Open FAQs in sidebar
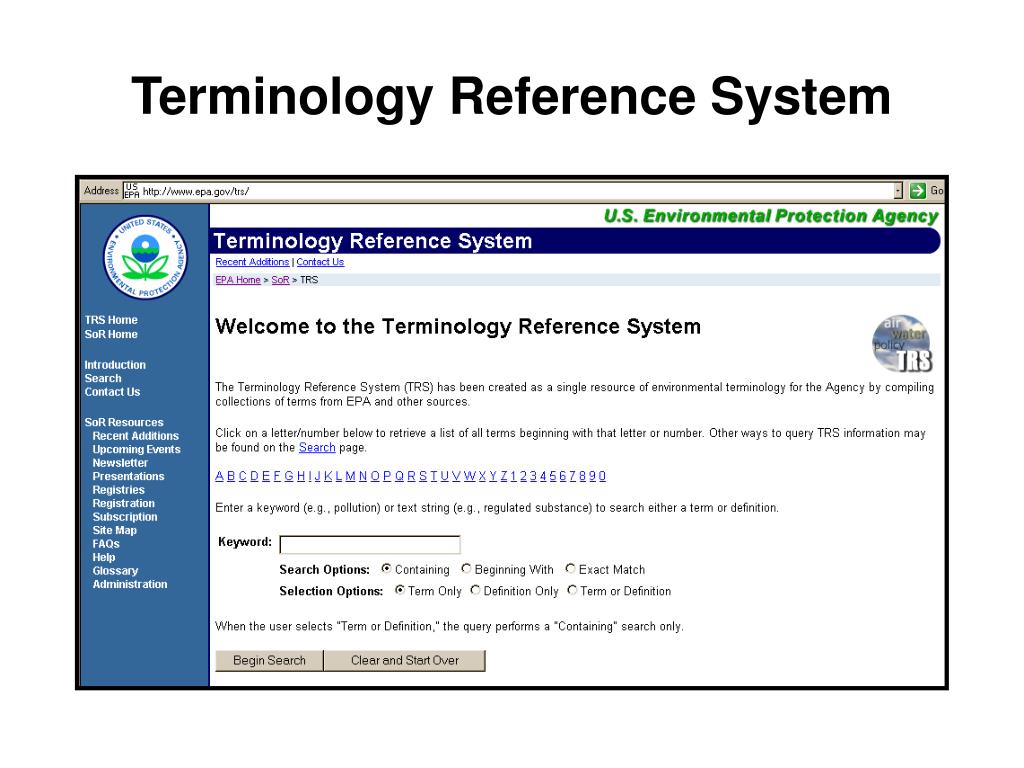Viewport: 1024px width, 768px height. pos(106,544)
